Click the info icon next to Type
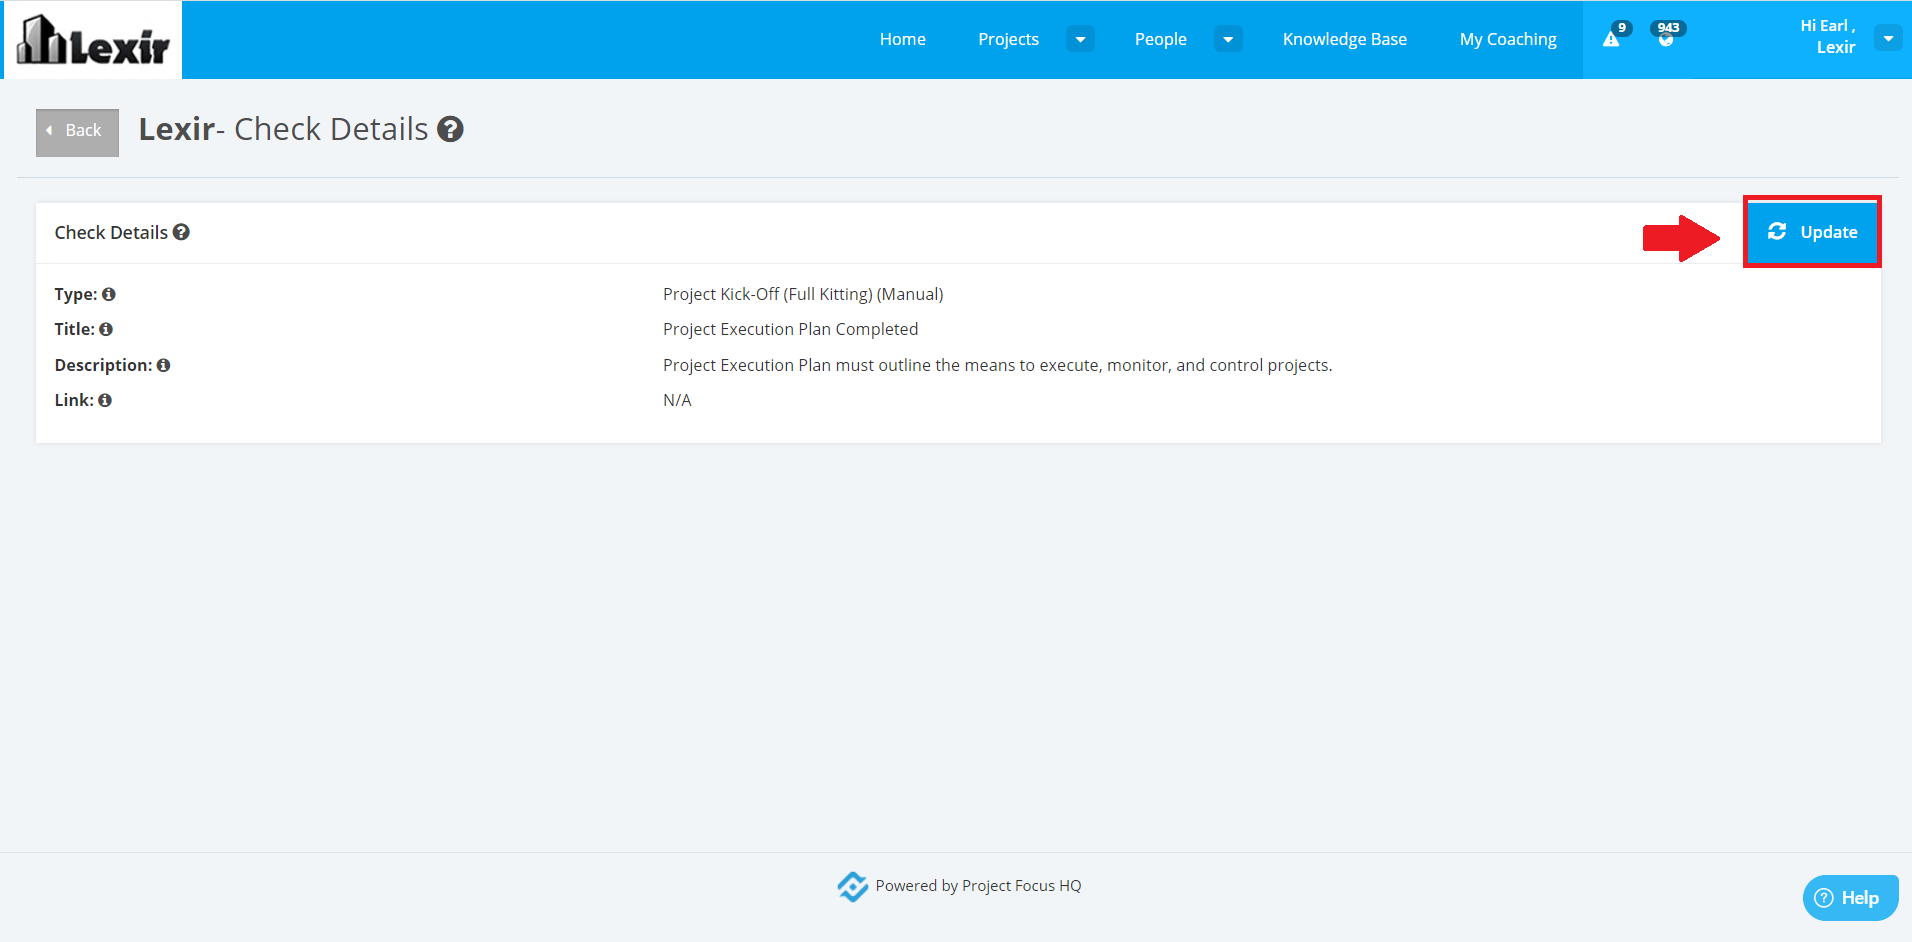This screenshot has width=1912, height=942. click(x=109, y=294)
